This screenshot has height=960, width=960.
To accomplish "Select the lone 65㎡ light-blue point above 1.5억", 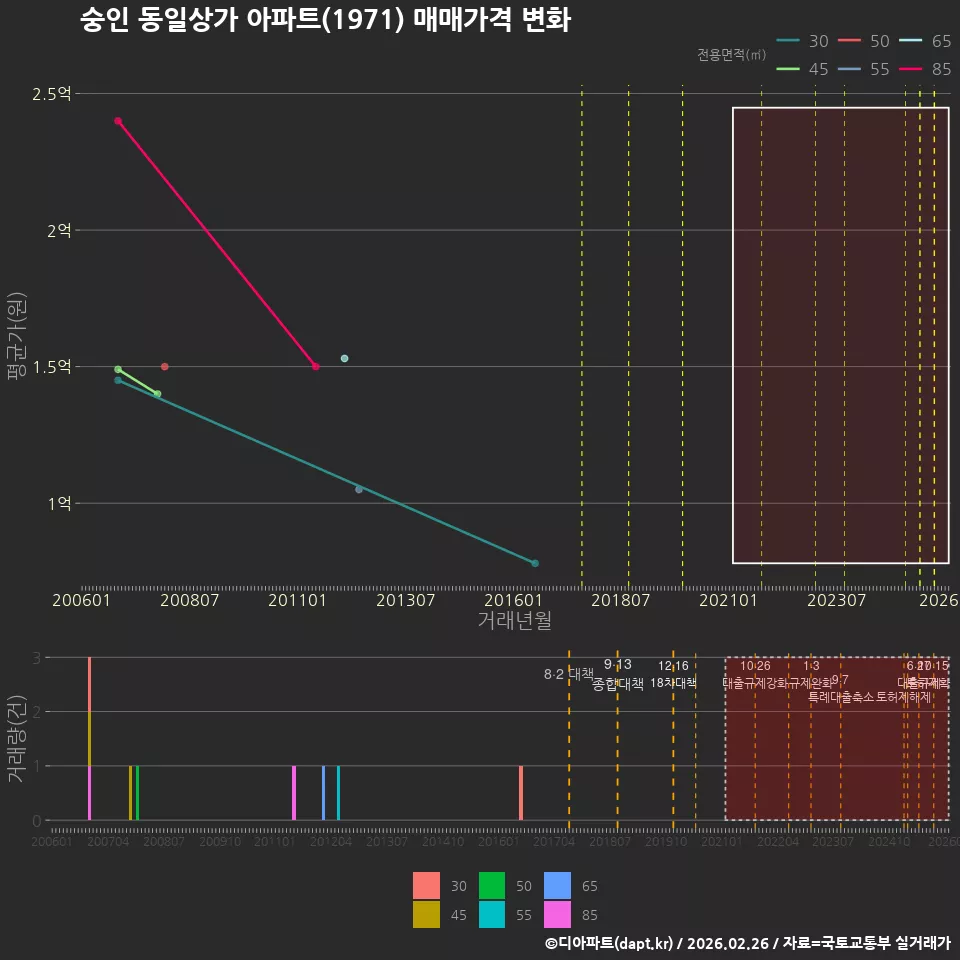I will (344, 358).
